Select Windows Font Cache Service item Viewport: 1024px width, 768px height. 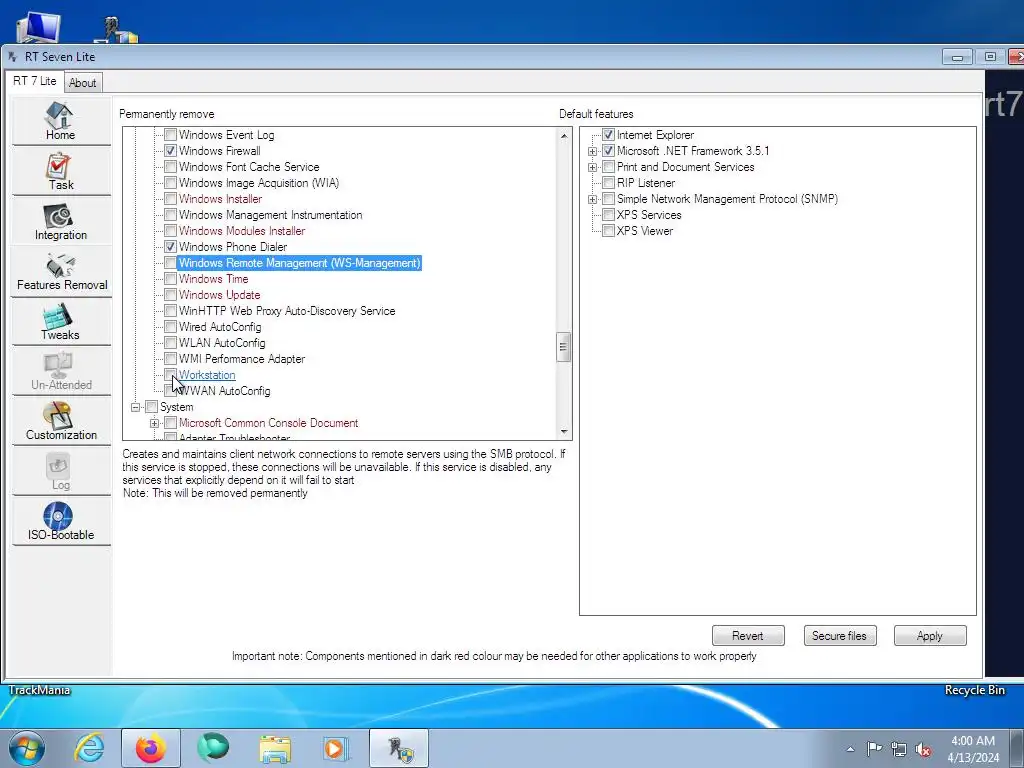click(x=249, y=167)
